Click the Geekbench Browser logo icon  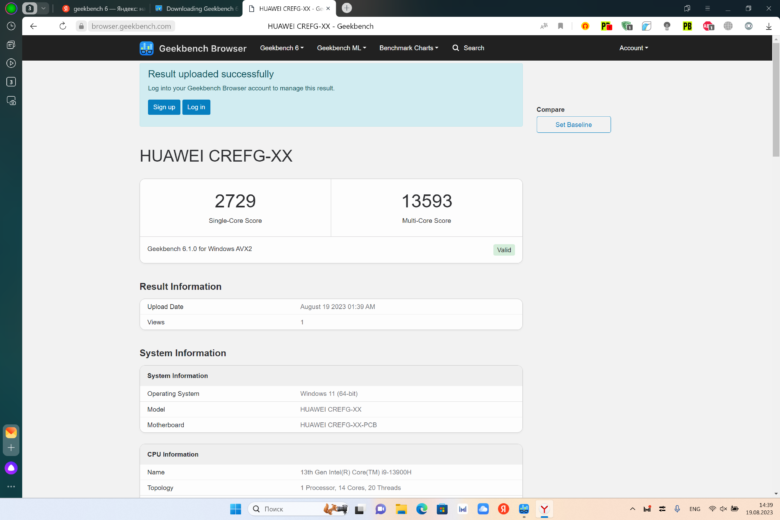(x=146, y=48)
